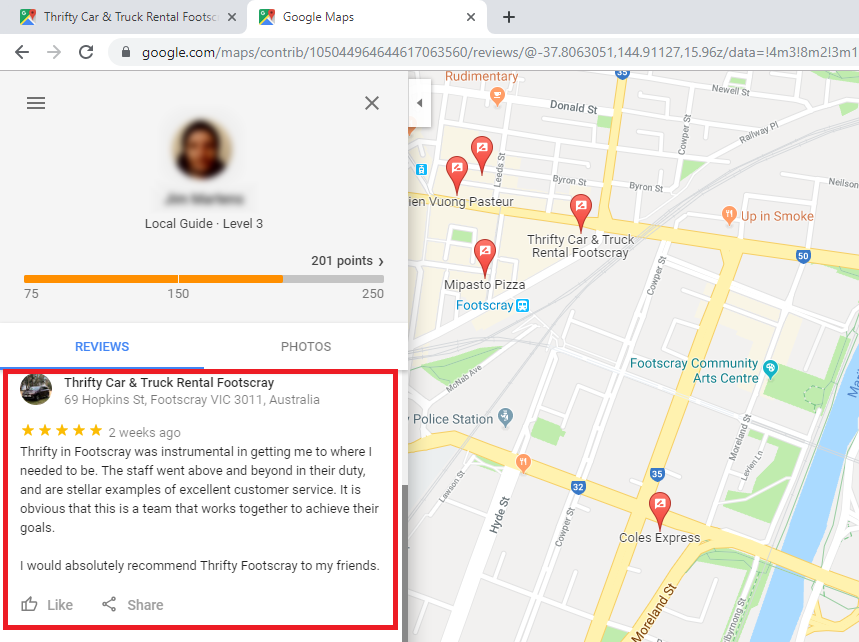Click the Footscray train station icon
This screenshot has width=859, height=642.
pos(523,306)
